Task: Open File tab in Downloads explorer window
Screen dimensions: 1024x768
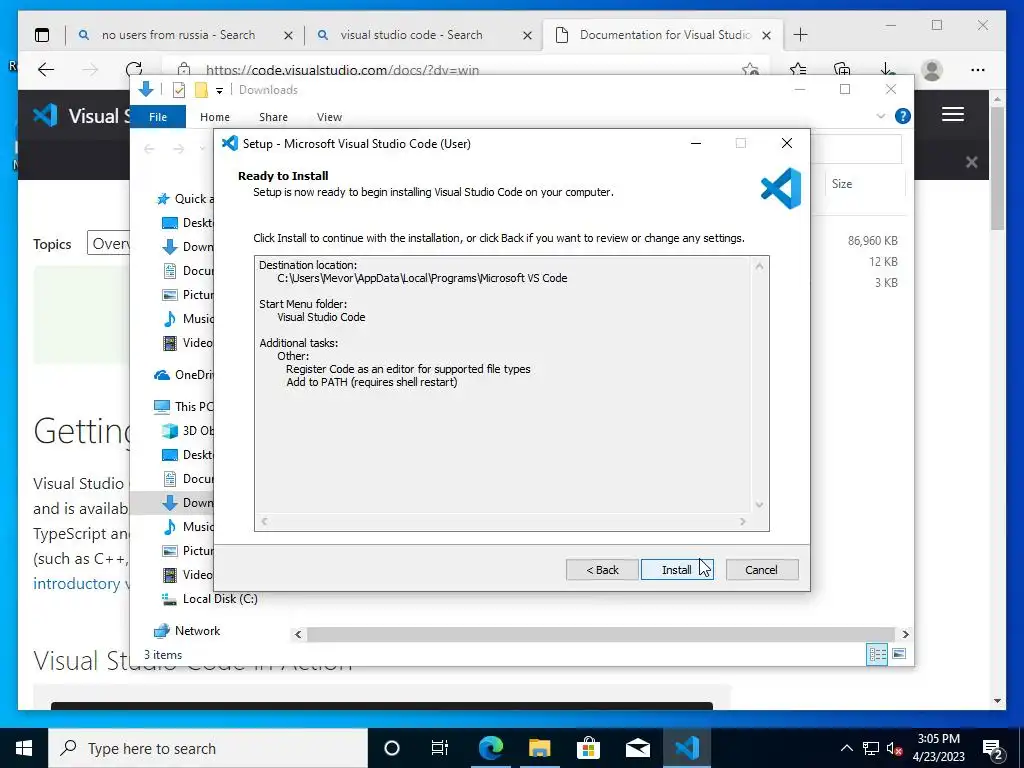Action: [158, 117]
